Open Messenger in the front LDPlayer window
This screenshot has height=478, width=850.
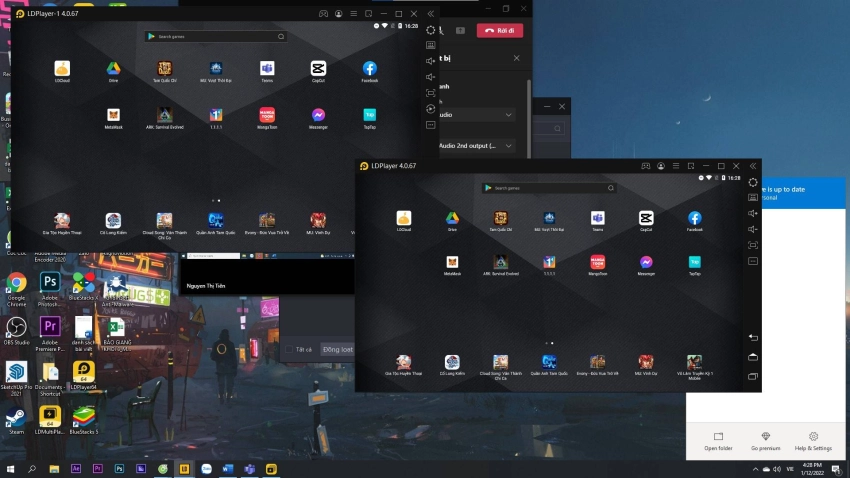point(646,262)
